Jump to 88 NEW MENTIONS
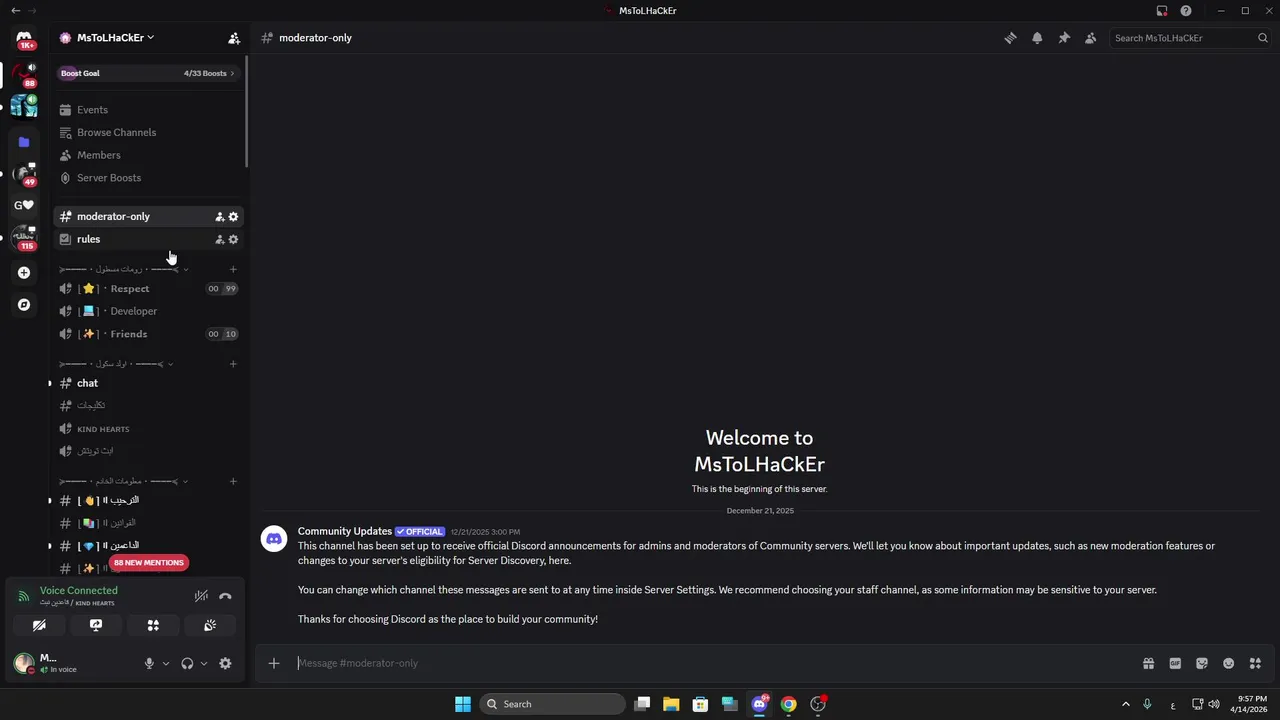 coord(148,562)
